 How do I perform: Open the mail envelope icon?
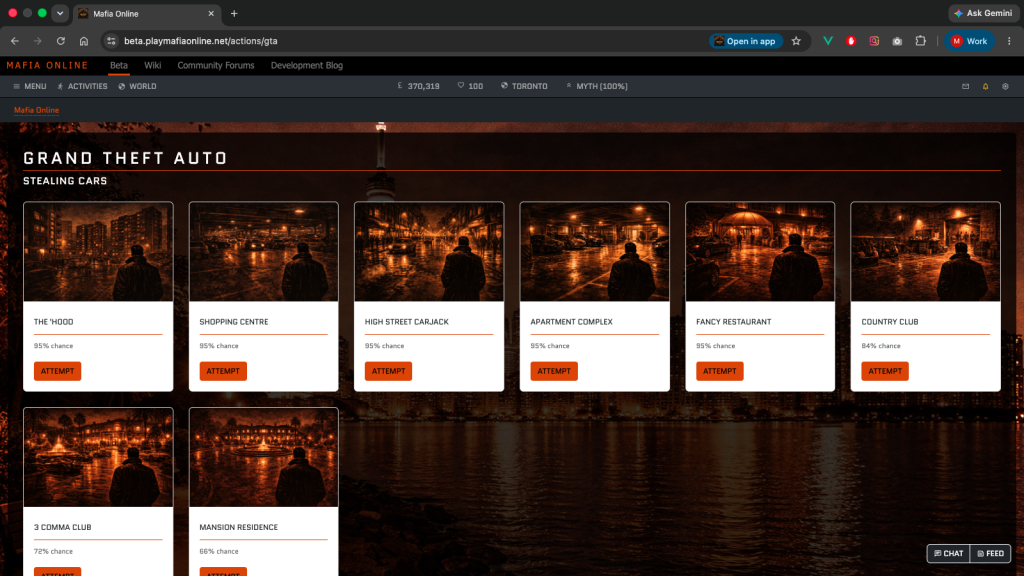[x=965, y=86]
